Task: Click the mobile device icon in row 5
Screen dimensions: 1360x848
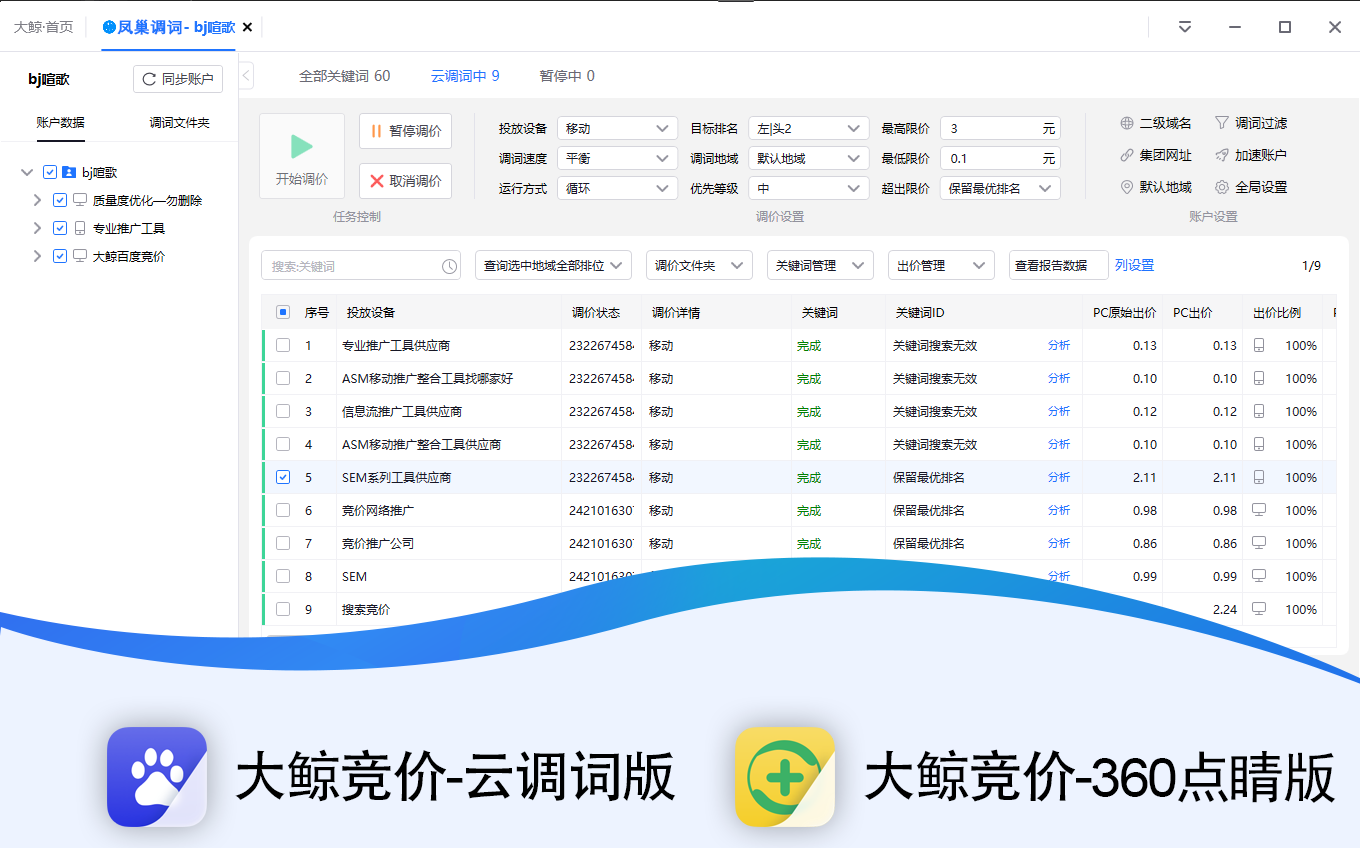Action: [x=1259, y=477]
